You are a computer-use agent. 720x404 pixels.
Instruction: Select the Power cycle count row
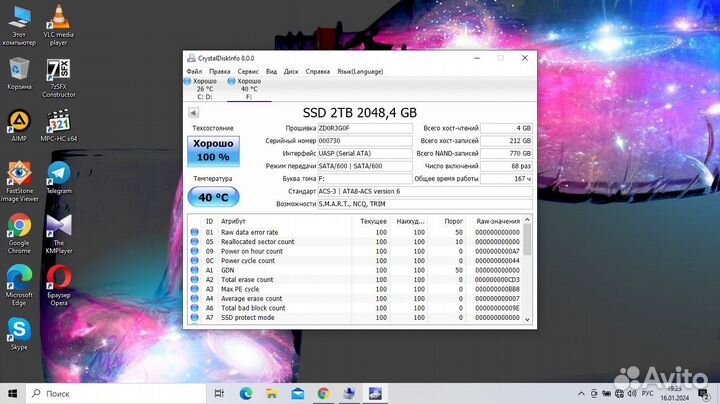[x=356, y=261]
